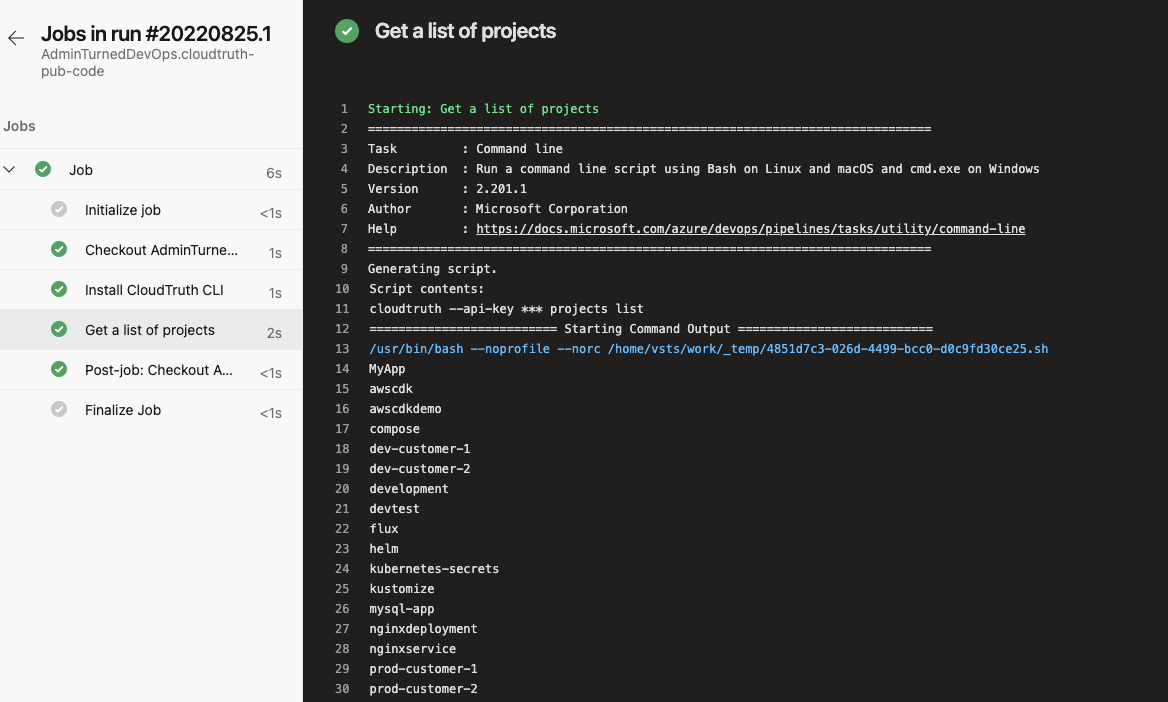The height and width of the screenshot is (702, 1168).
Task: Click the gray status icon for Finalize Job
Action: coord(59,409)
